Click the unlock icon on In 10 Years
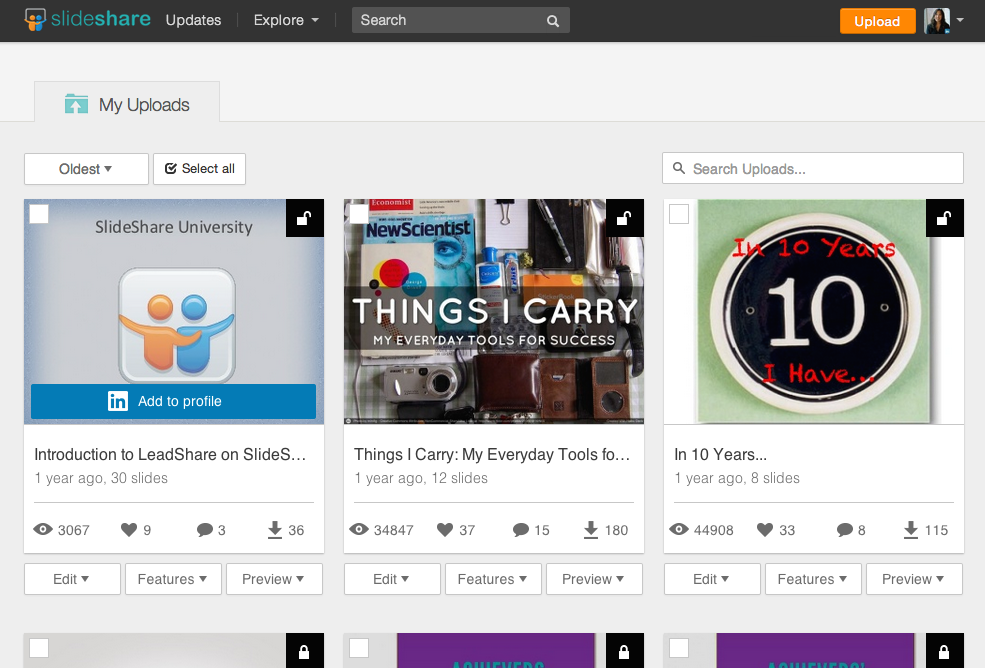The width and height of the screenshot is (985, 668). point(945,218)
